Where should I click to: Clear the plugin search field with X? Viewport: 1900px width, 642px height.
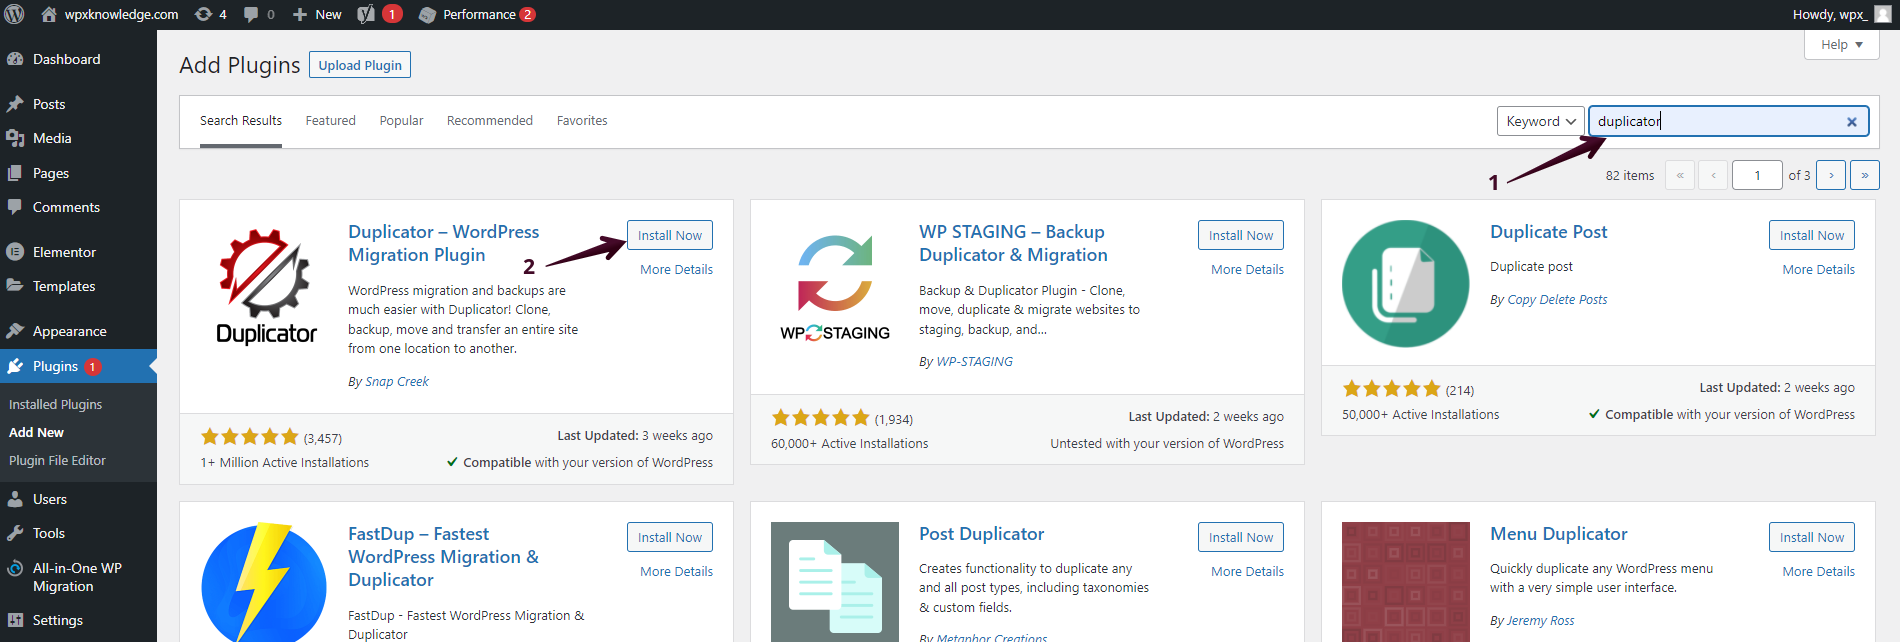tap(1851, 122)
